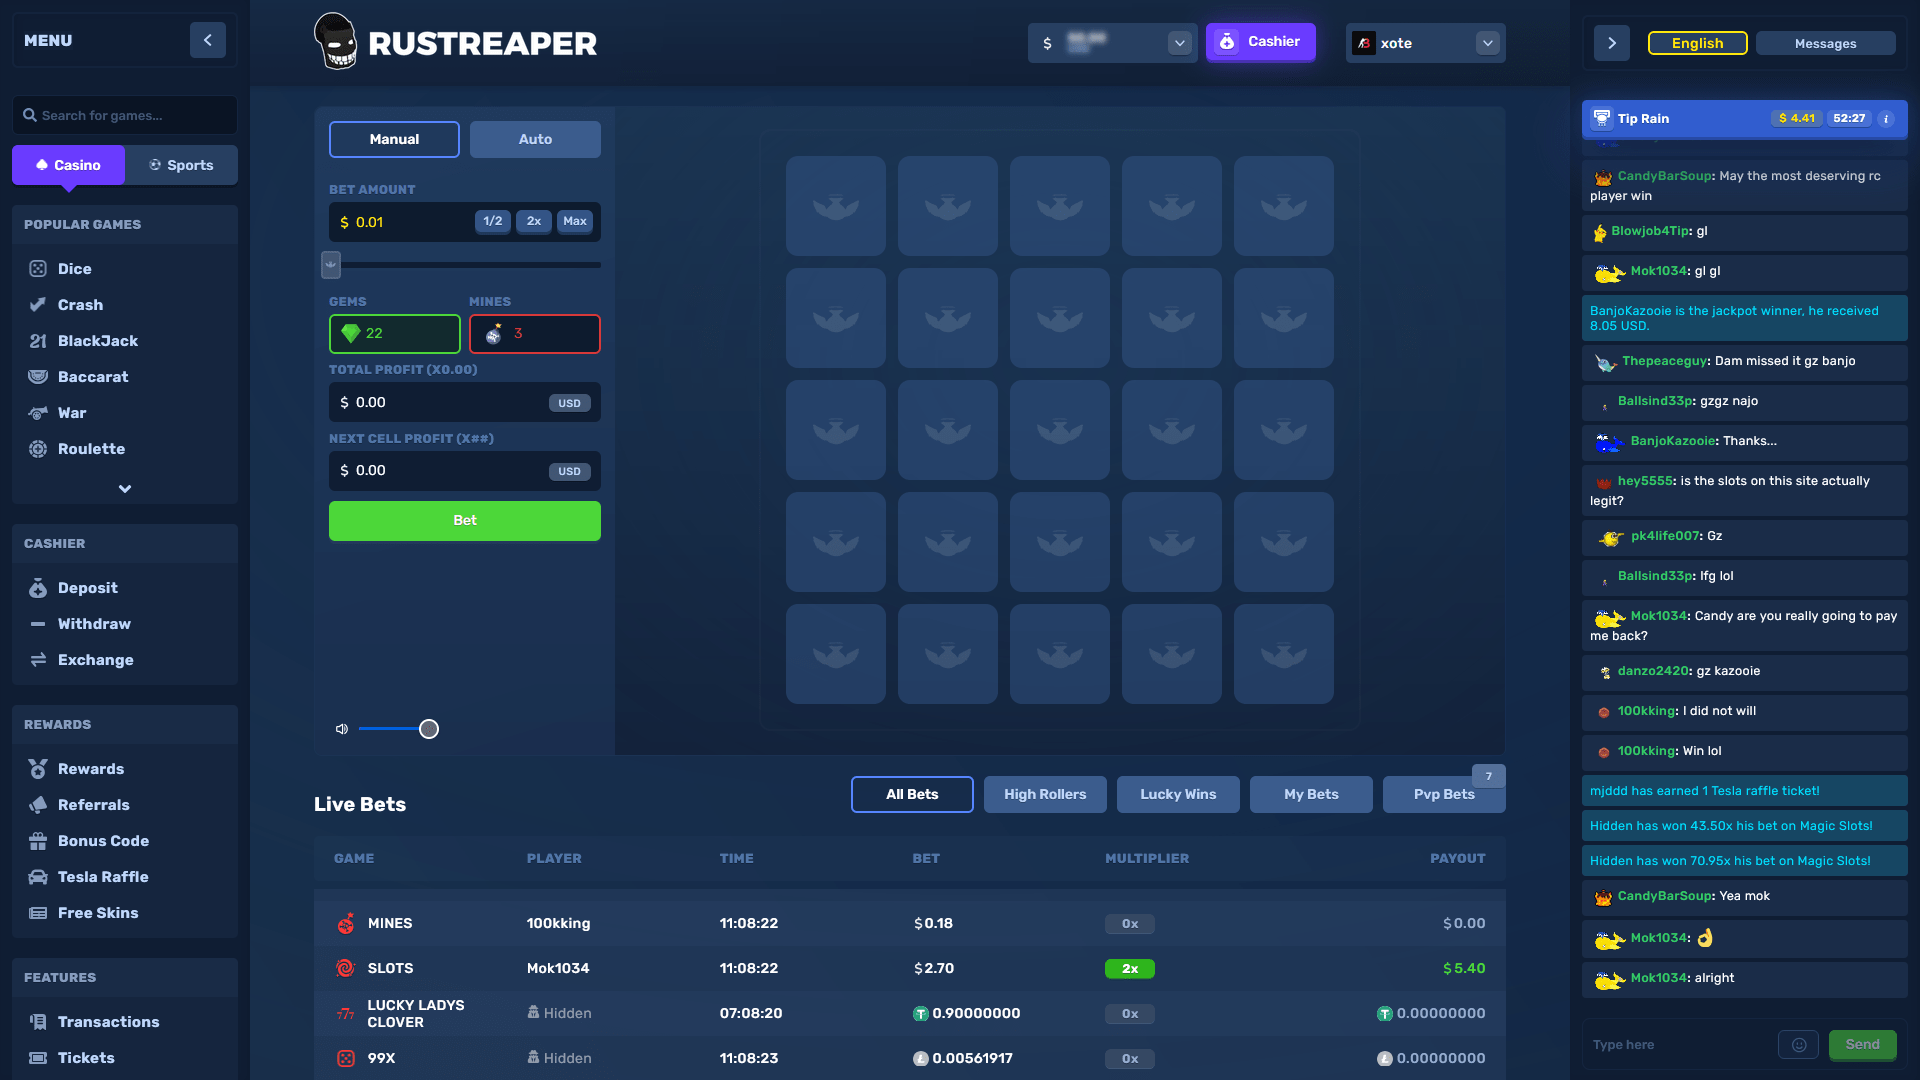
Task: Select the Roulette game icon
Action: coord(36,448)
